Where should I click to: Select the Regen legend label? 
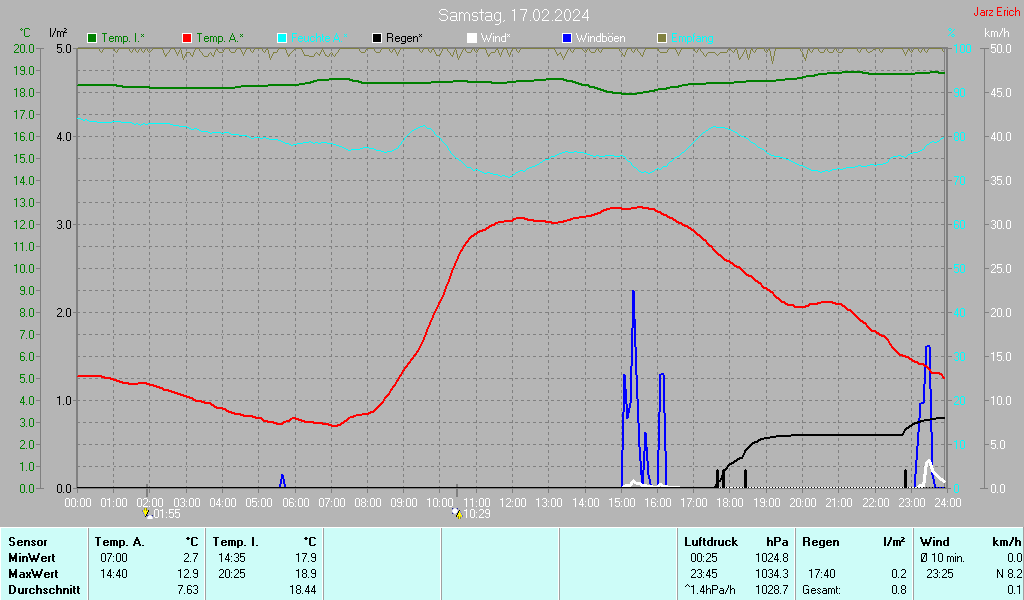pyautogui.click(x=405, y=38)
